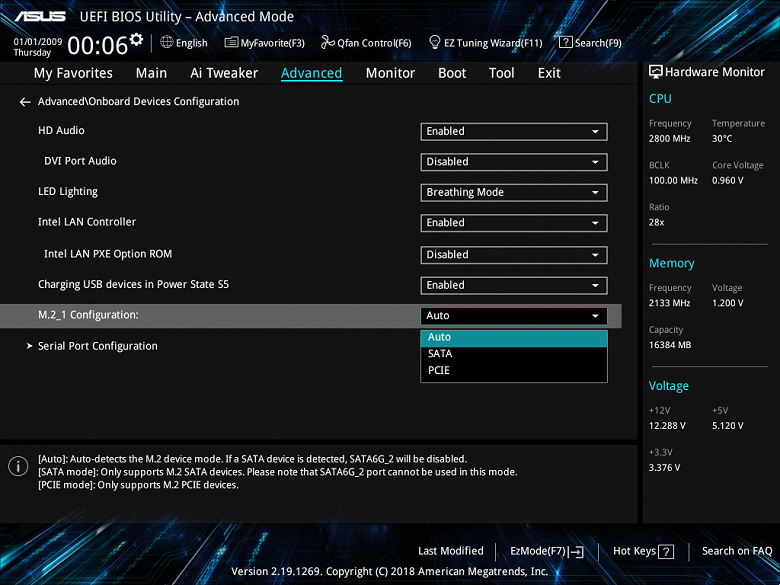
Task: Click the DVI Port Audio label
Action: point(80,161)
